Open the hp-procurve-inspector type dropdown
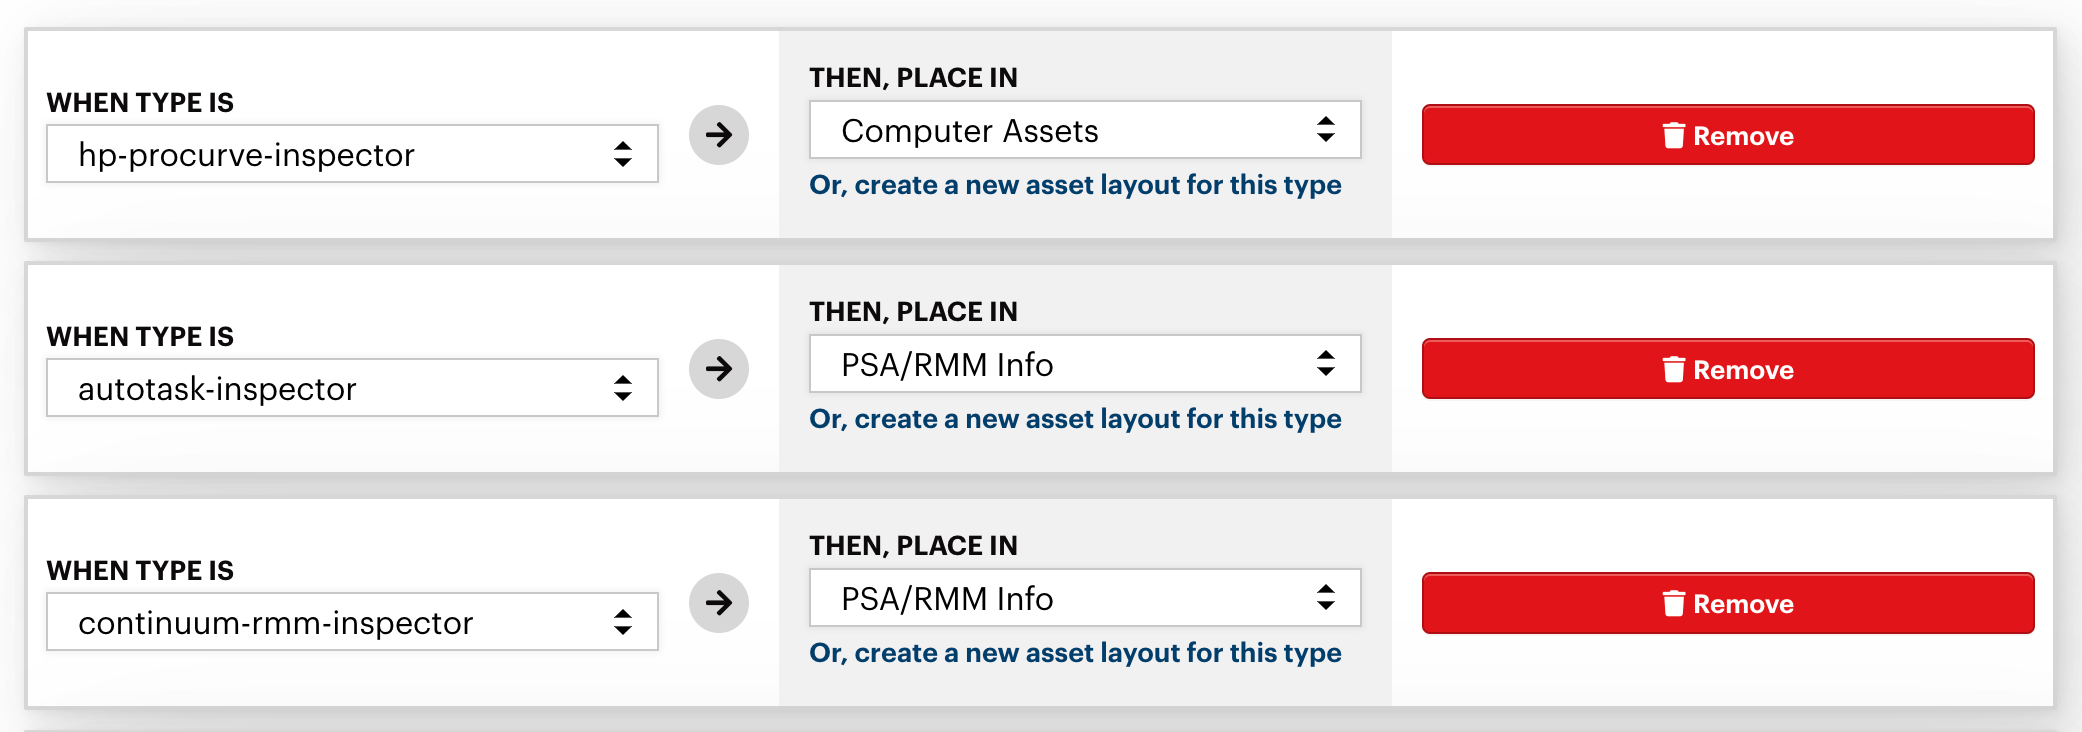This screenshot has width=2082, height=732. [x=352, y=154]
